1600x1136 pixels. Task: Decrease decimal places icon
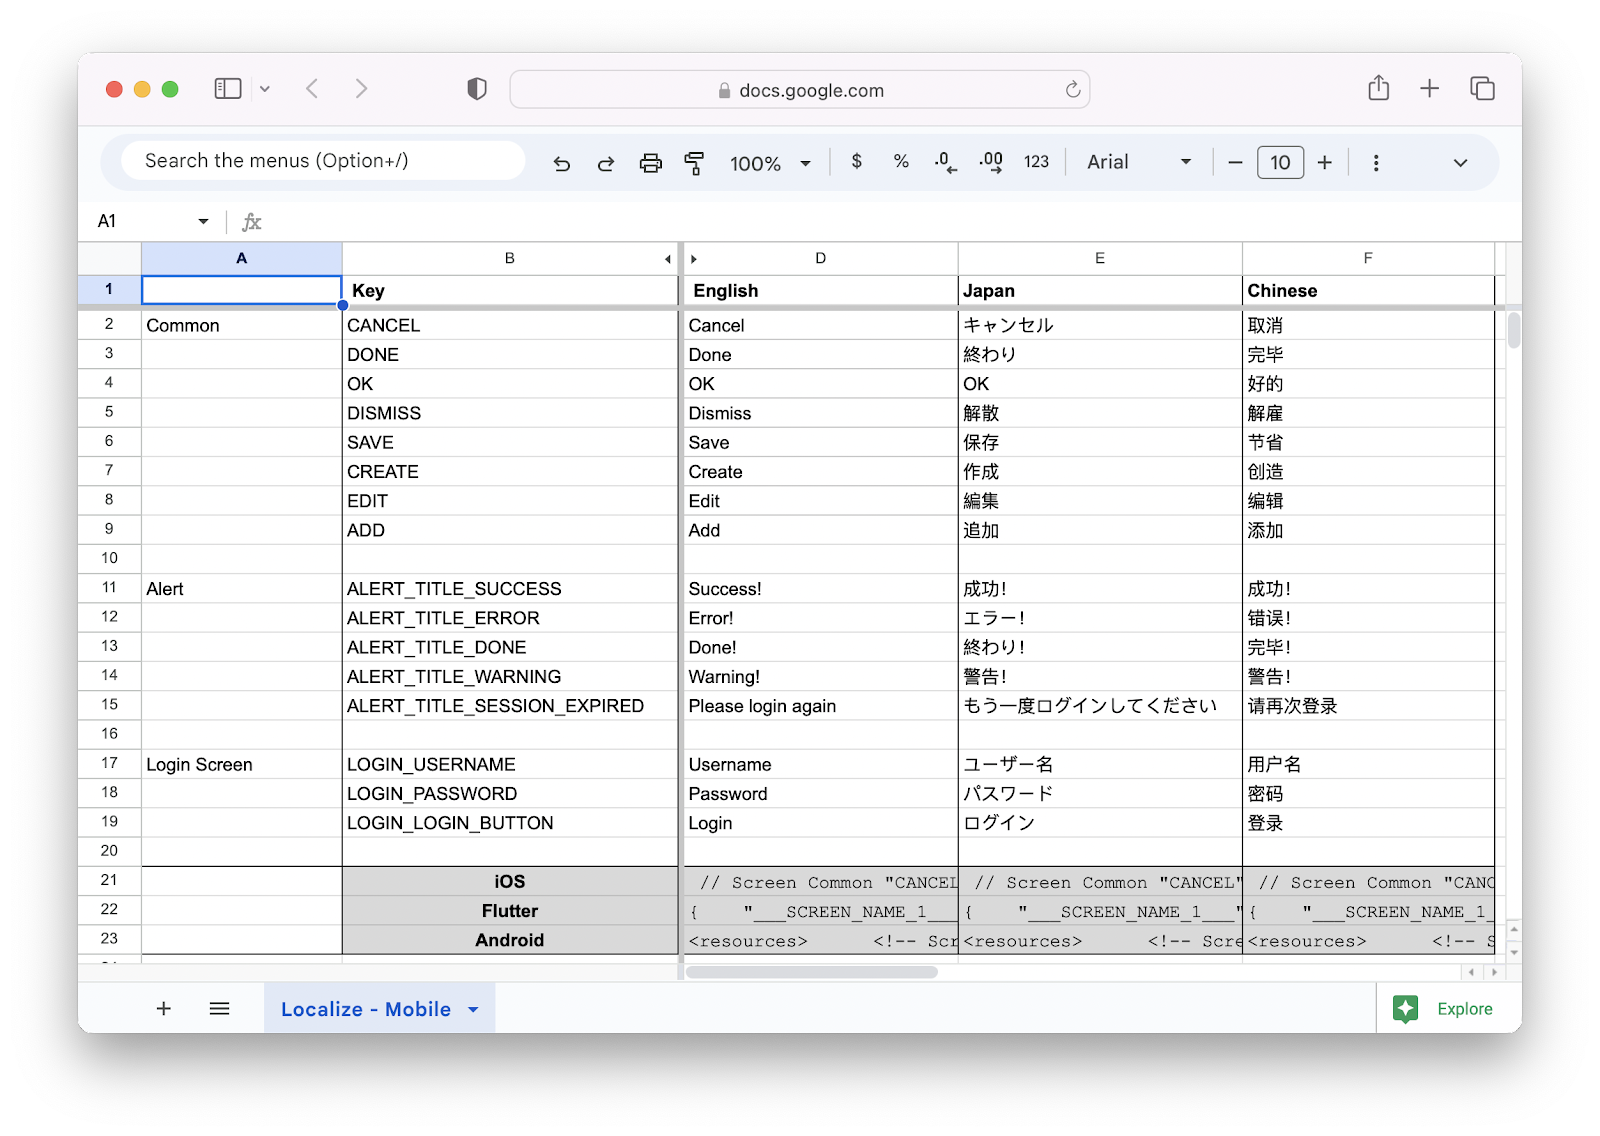(x=945, y=162)
